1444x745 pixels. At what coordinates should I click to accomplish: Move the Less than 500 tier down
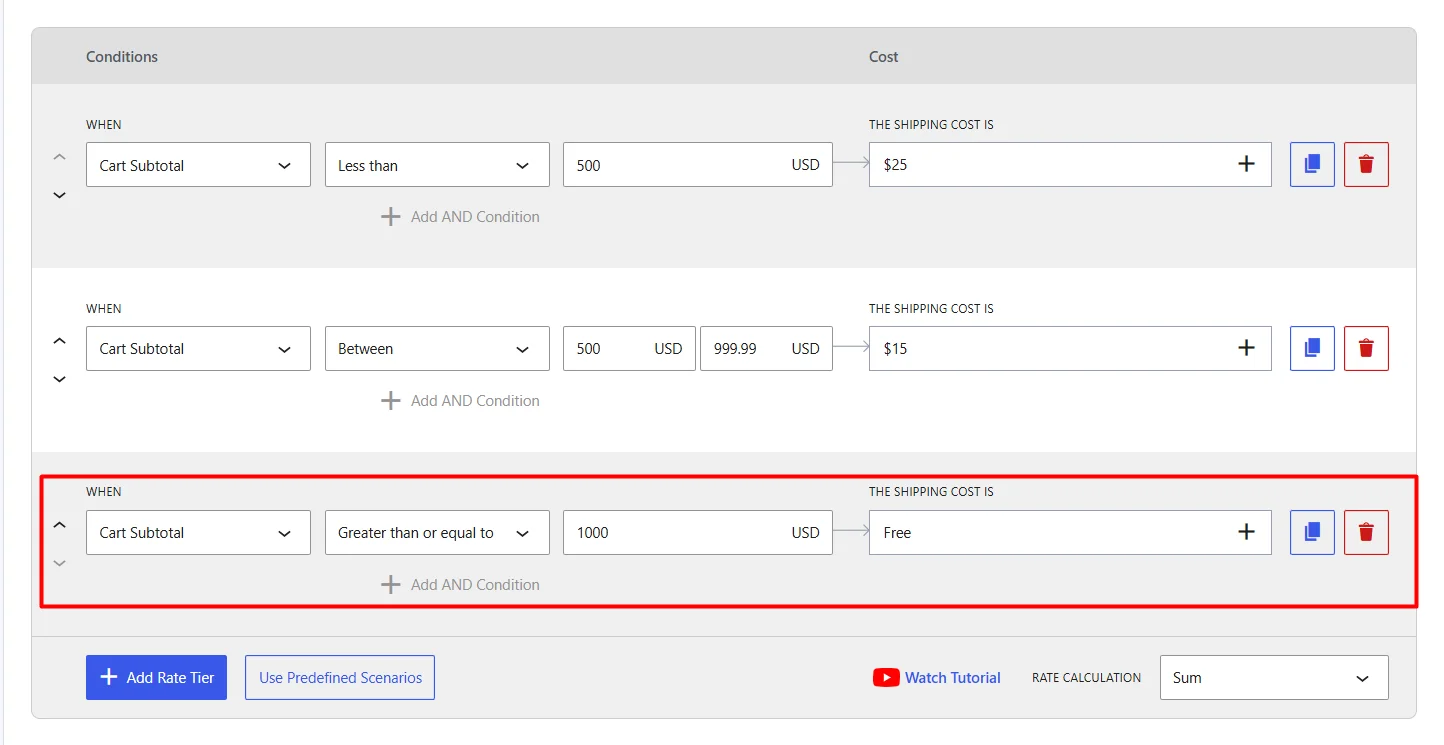(59, 195)
